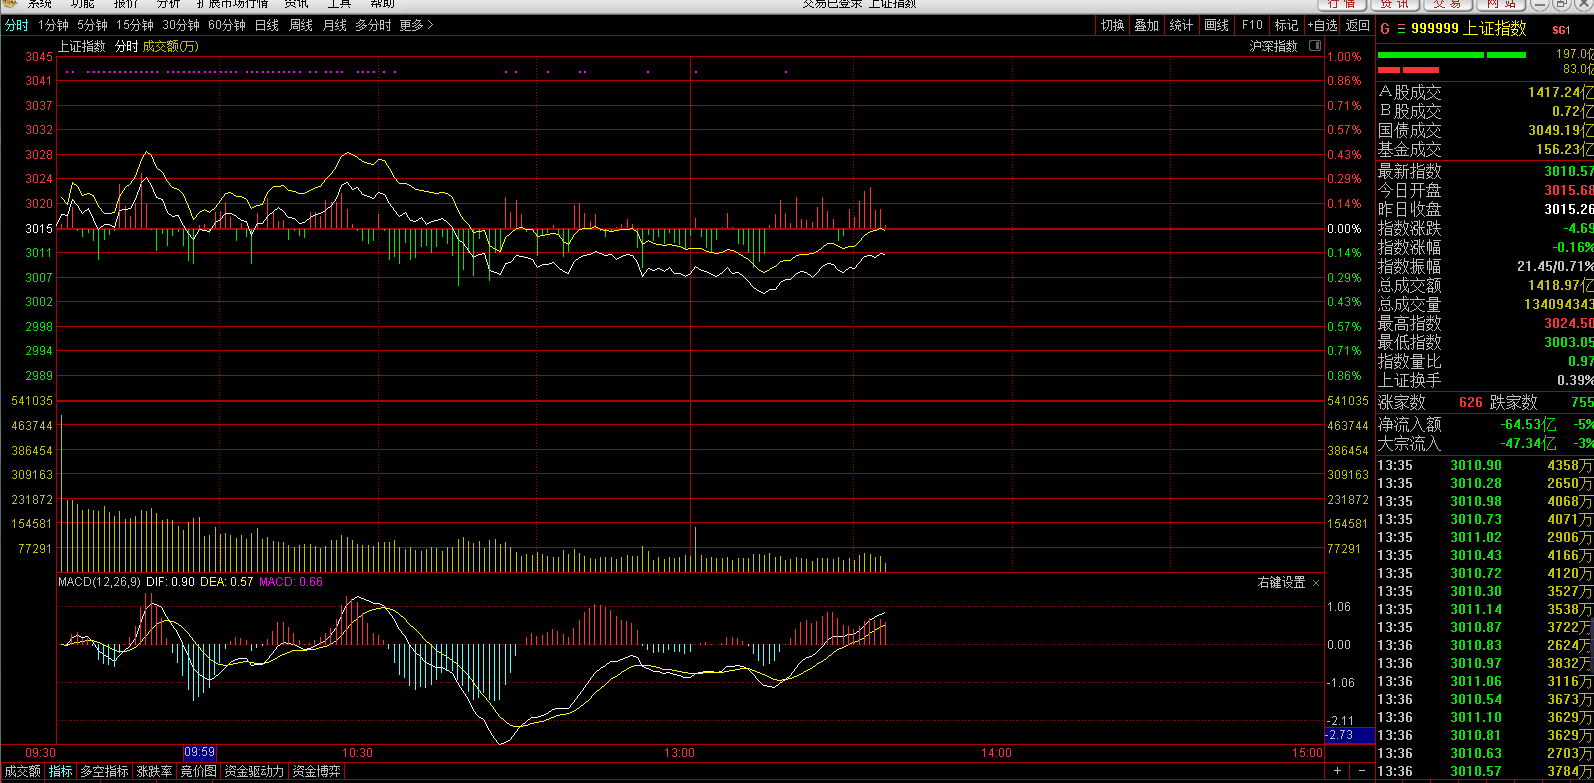Screen dimensions: 1594x783
Task: Select the 涨跌率 bottom tab
Action: (x=154, y=771)
